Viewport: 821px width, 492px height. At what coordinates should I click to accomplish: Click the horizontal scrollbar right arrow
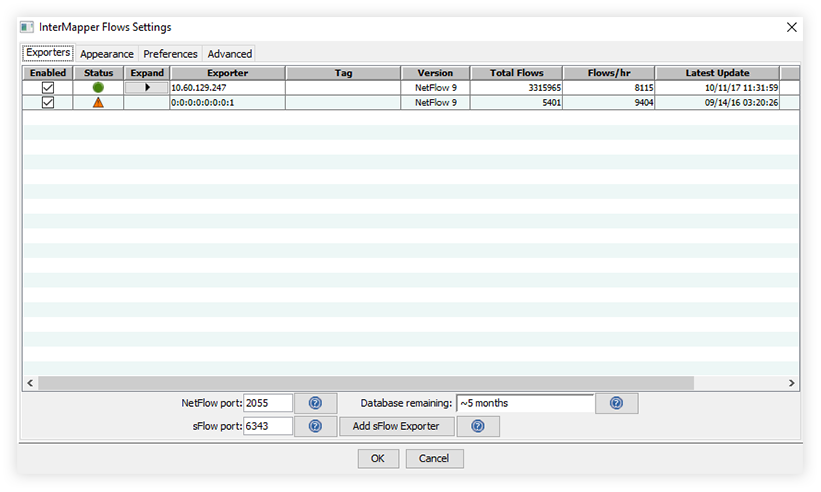coord(791,383)
